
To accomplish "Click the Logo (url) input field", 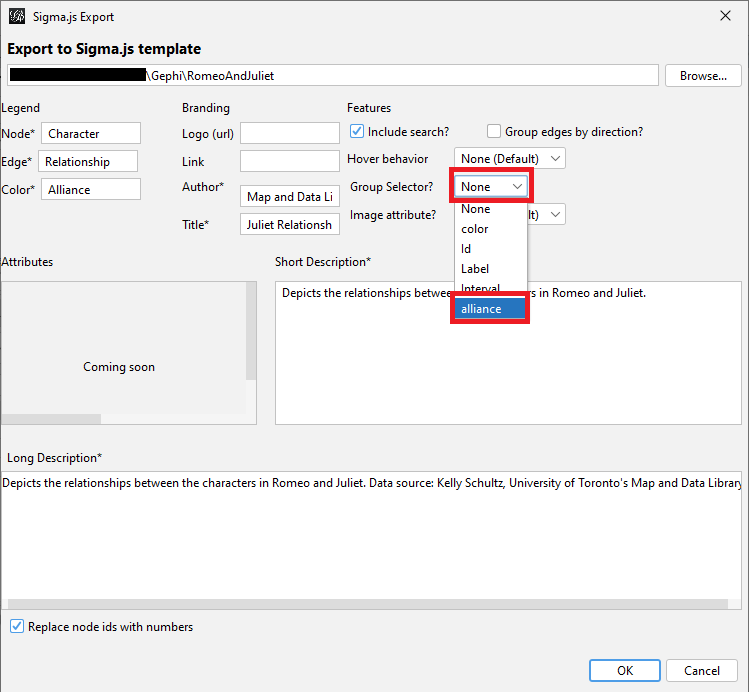I will click(x=289, y=133).
